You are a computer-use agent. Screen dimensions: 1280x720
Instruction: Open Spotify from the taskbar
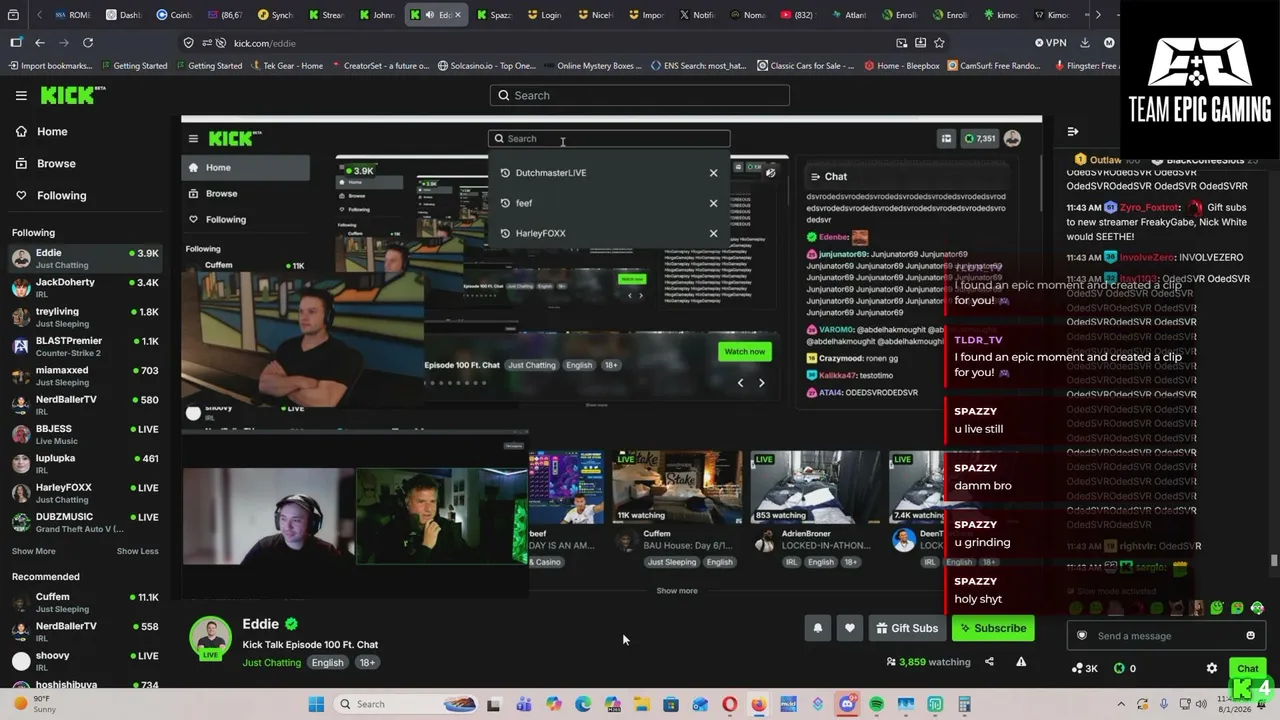pos(876,704)
